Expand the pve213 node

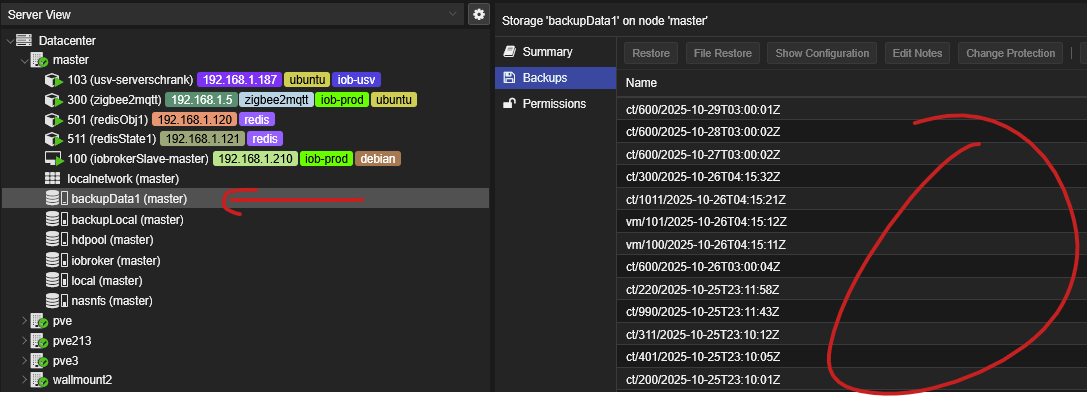click(25, 340)
